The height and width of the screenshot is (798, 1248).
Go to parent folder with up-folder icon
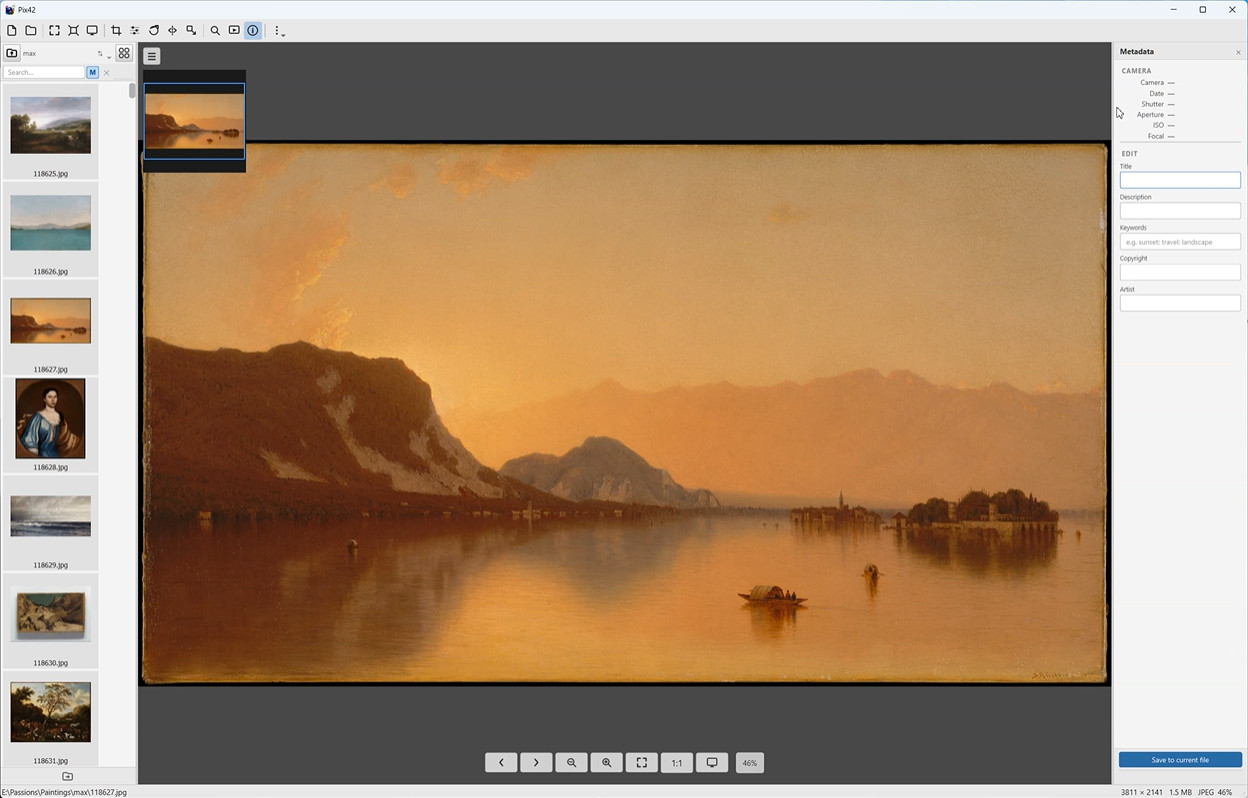coord(12,53)
